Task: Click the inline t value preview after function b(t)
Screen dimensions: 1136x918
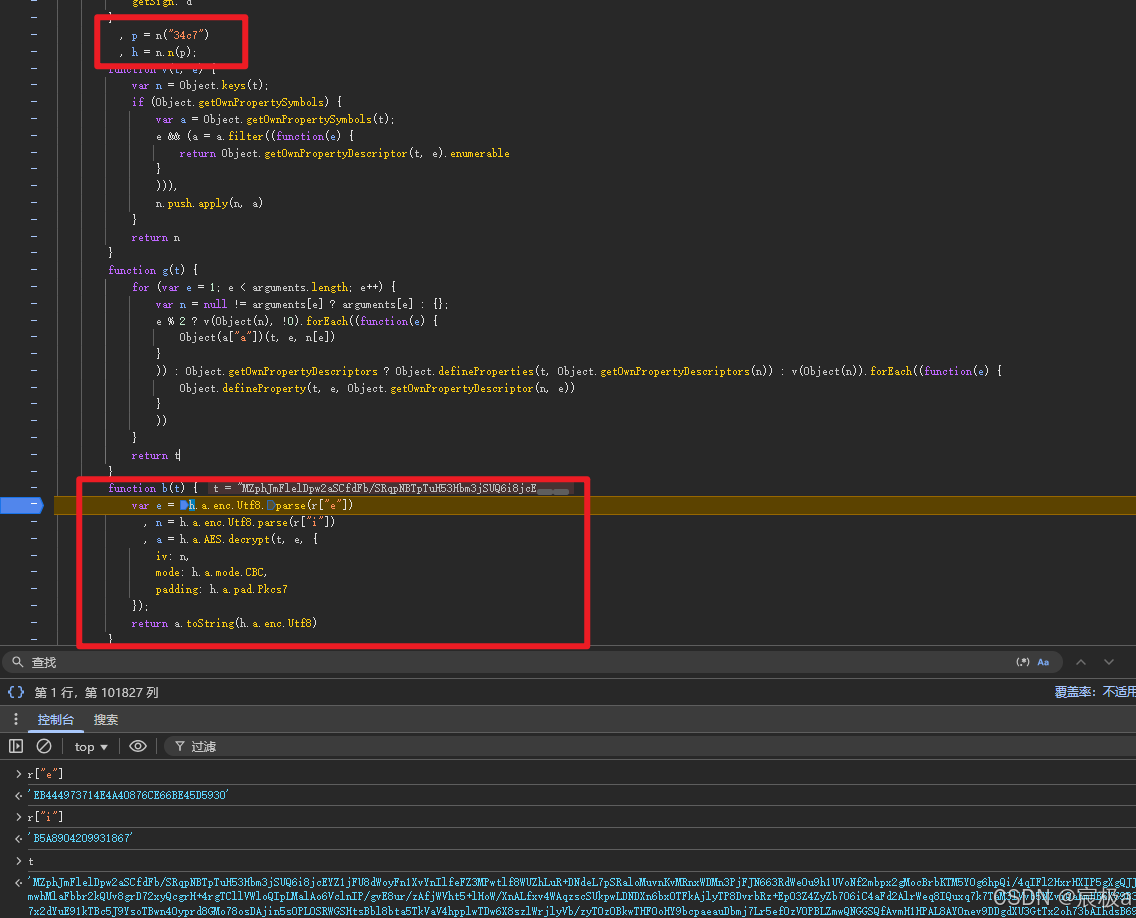Action: (x=390, y=488)
